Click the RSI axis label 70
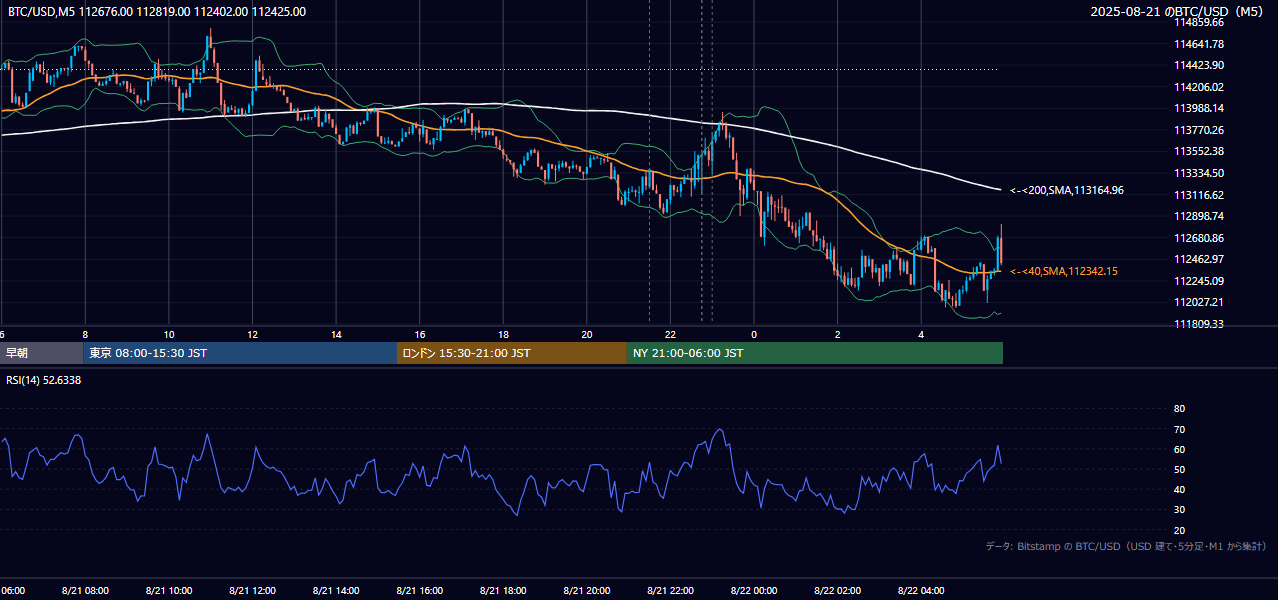Screen dimensions: 1278x600 1179,429
